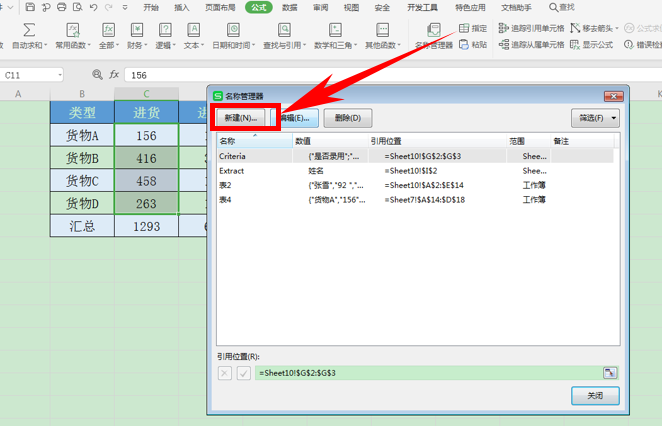Click the 全部 all functions icon
Viewport: 664px width, 426px height.
pos(108,30)
